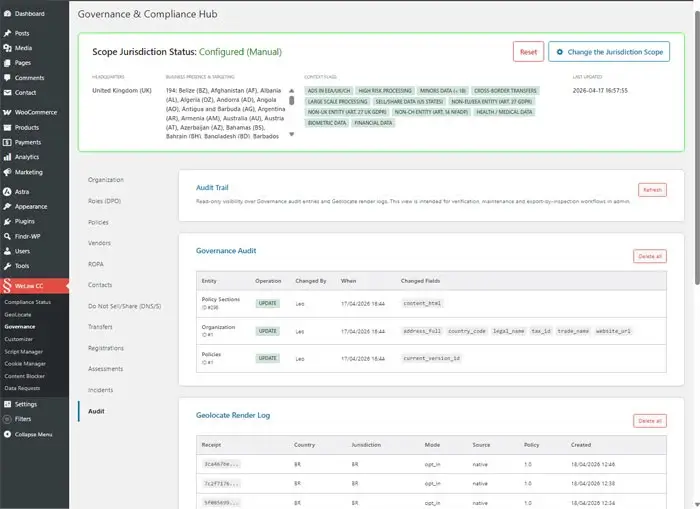Open the Findr-WP search icon
The width and height of the screenshot is (700, 509).
coord(7,236)
